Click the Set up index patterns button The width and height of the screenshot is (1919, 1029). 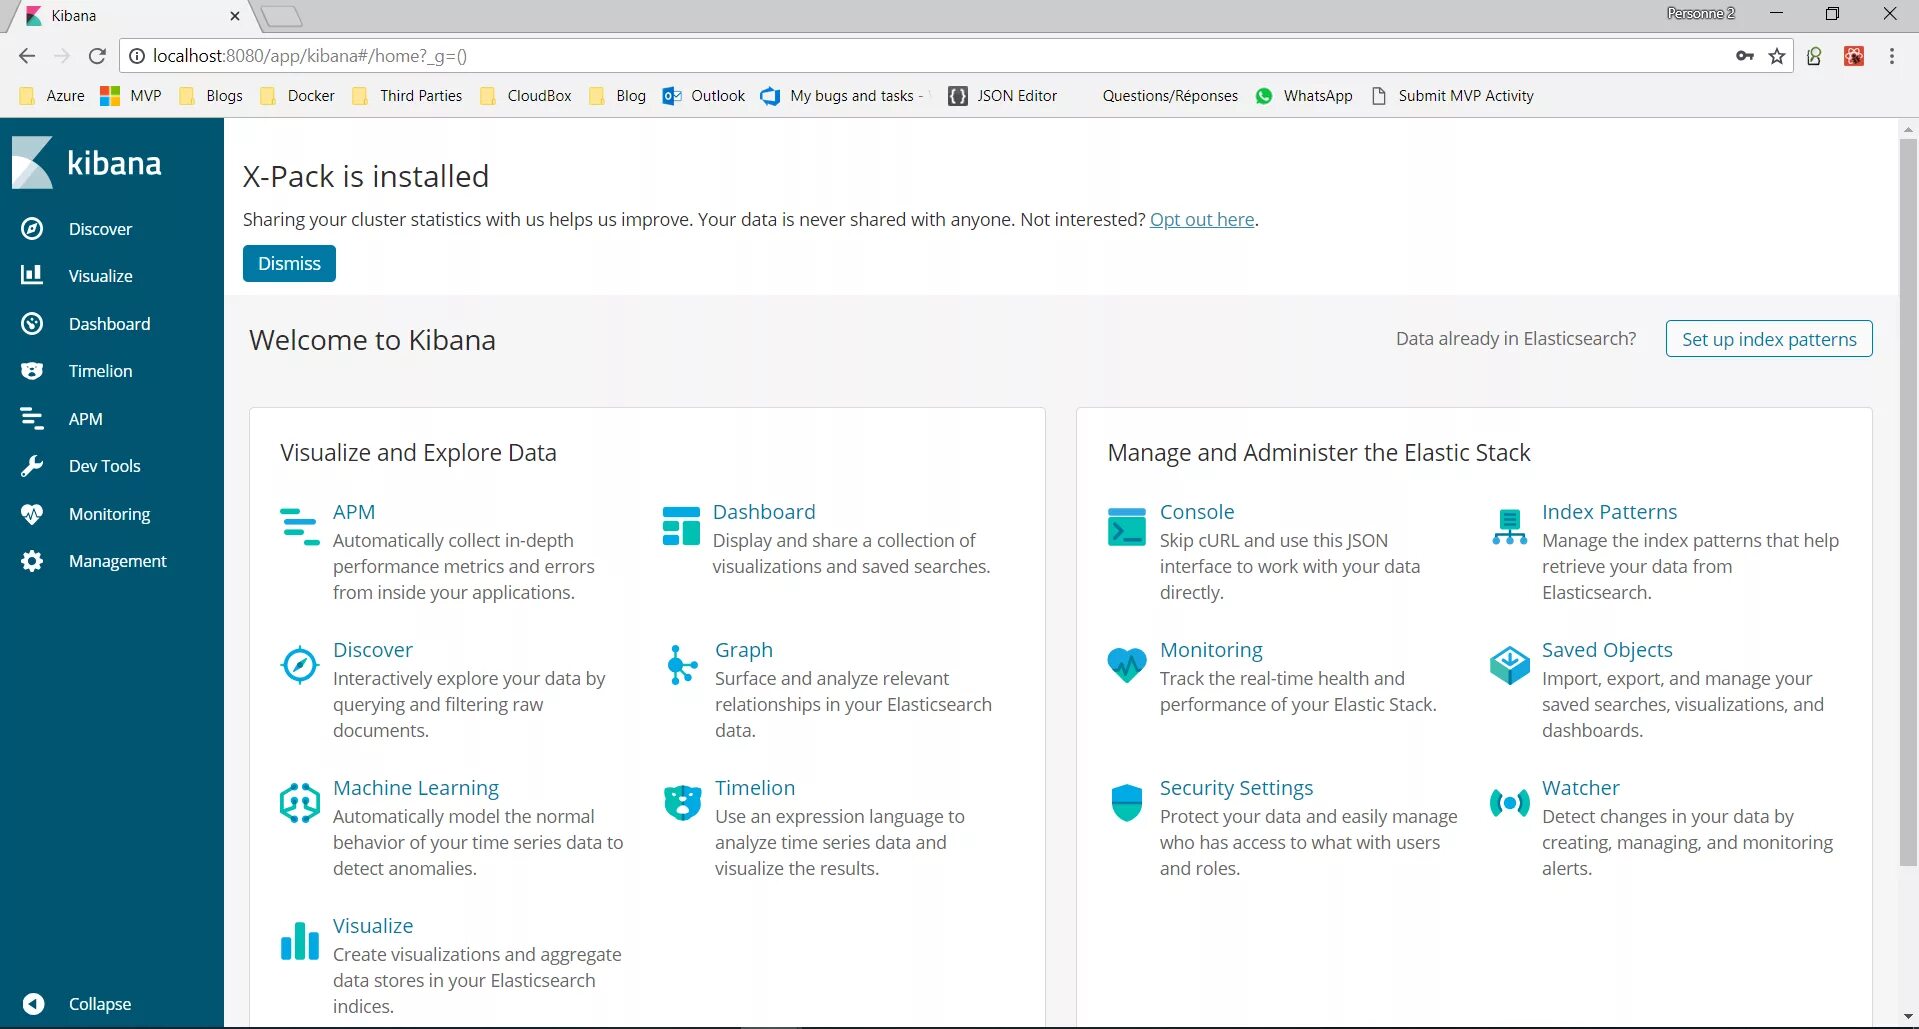coord(1768,339)
